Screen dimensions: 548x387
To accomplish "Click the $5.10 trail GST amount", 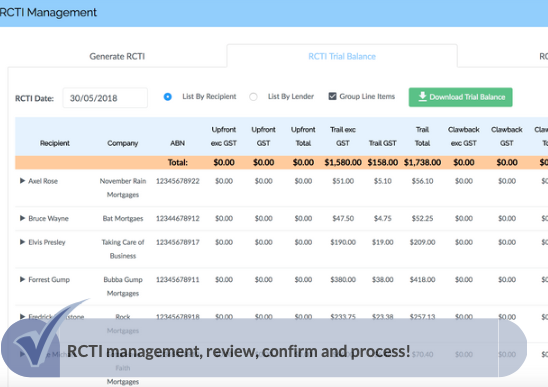I will (382, 181).
